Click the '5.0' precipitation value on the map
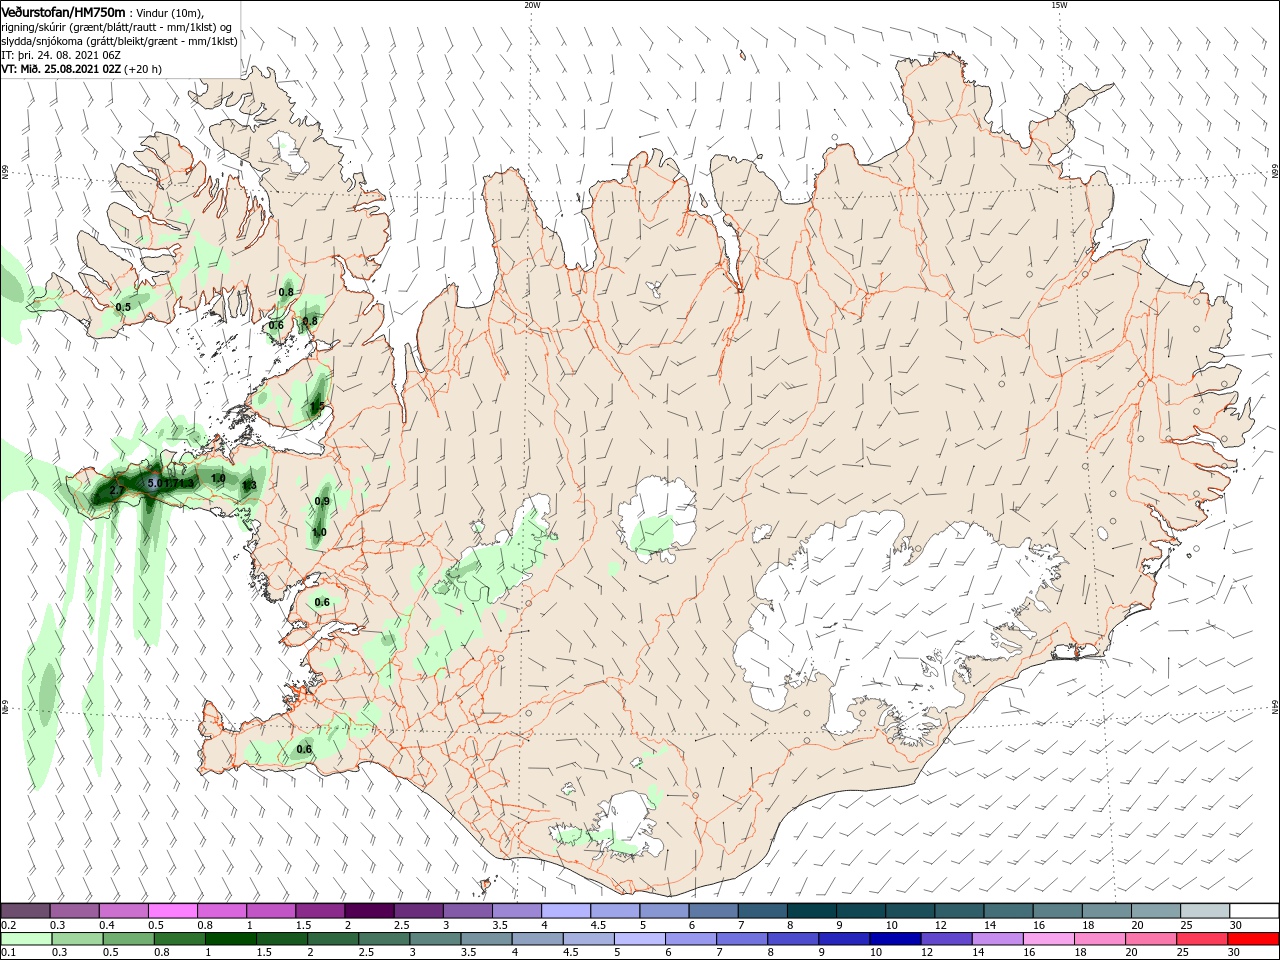This screenshot has width=1280, height=960. (x=155, y=483)
